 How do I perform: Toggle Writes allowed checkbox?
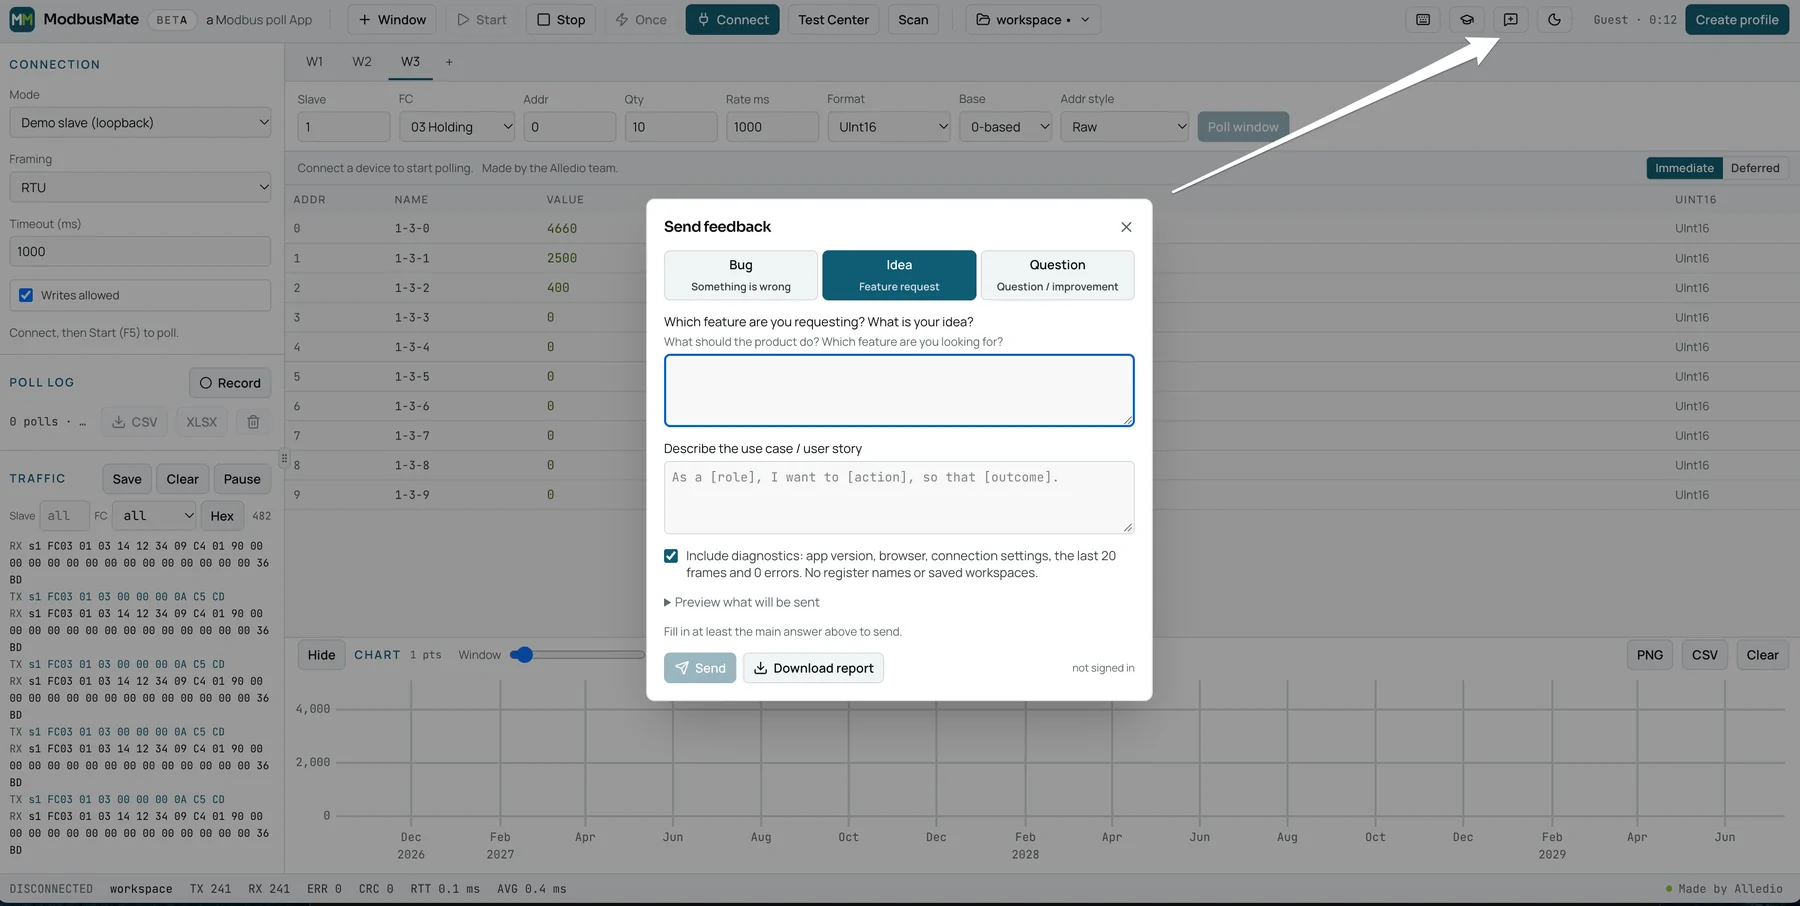tap(26, 295)
